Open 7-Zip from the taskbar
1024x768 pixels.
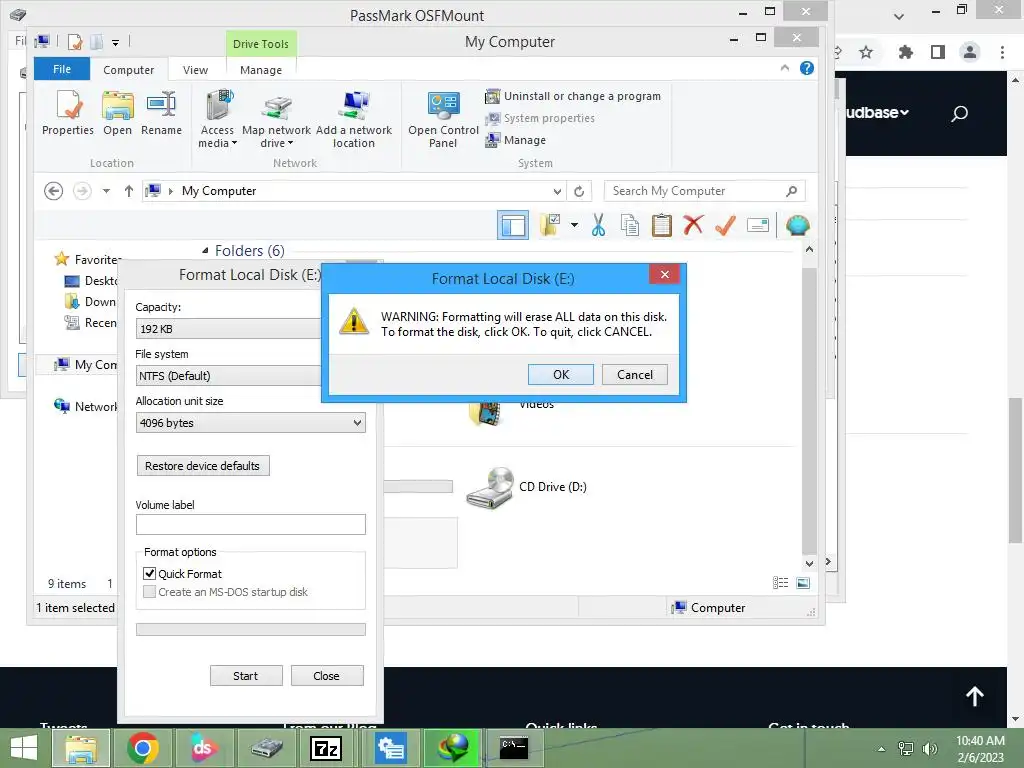point(326,748)
